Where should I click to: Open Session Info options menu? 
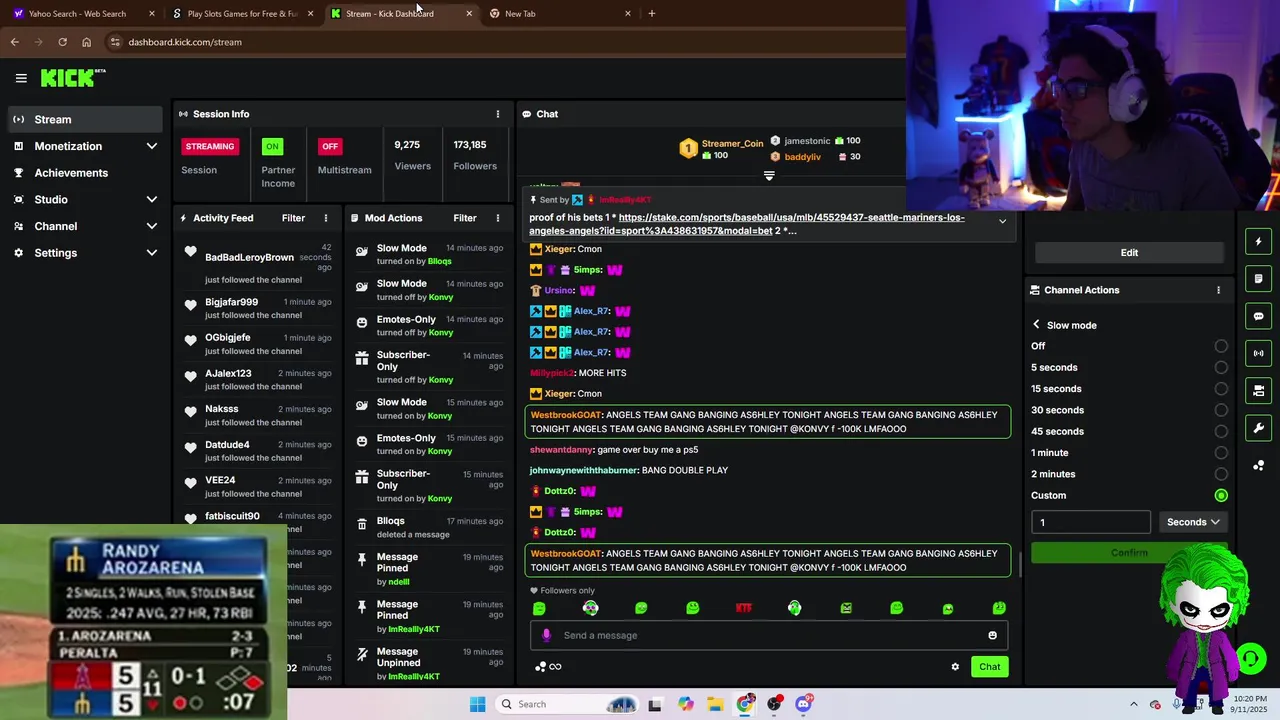coord(498,114)
